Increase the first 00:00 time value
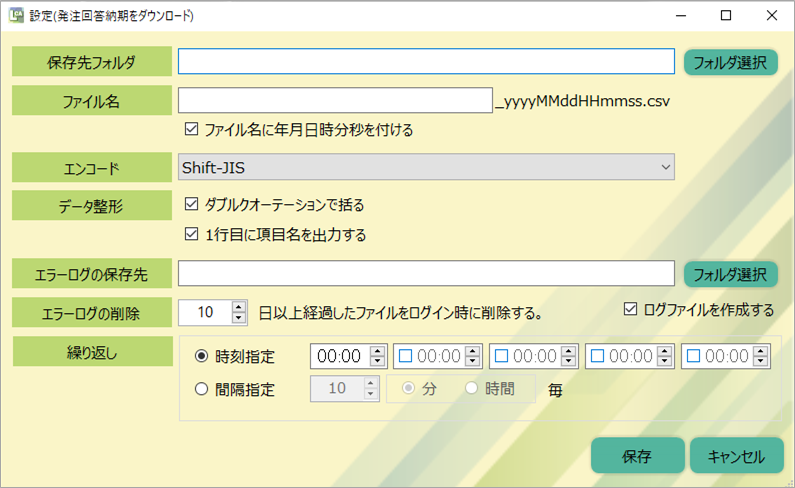Screen dimensions: 795x488 pyautogui.click(x=377, y=351)
